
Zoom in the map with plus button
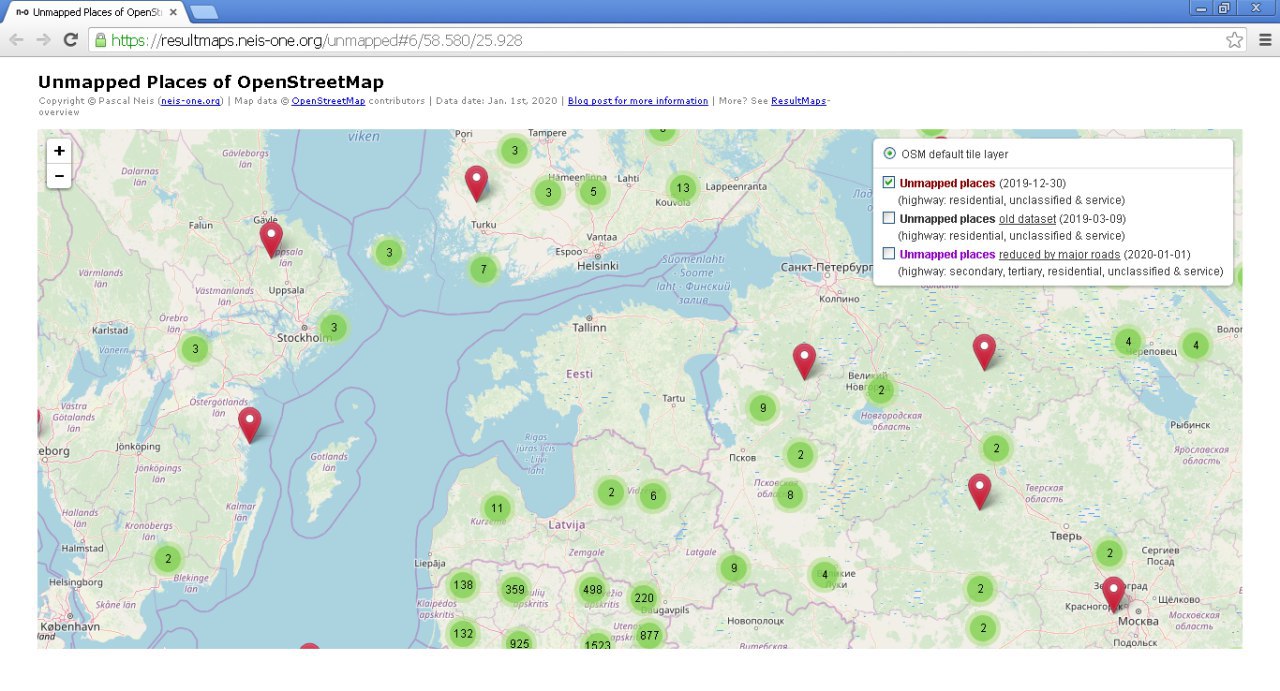click(x=59, y=151)
